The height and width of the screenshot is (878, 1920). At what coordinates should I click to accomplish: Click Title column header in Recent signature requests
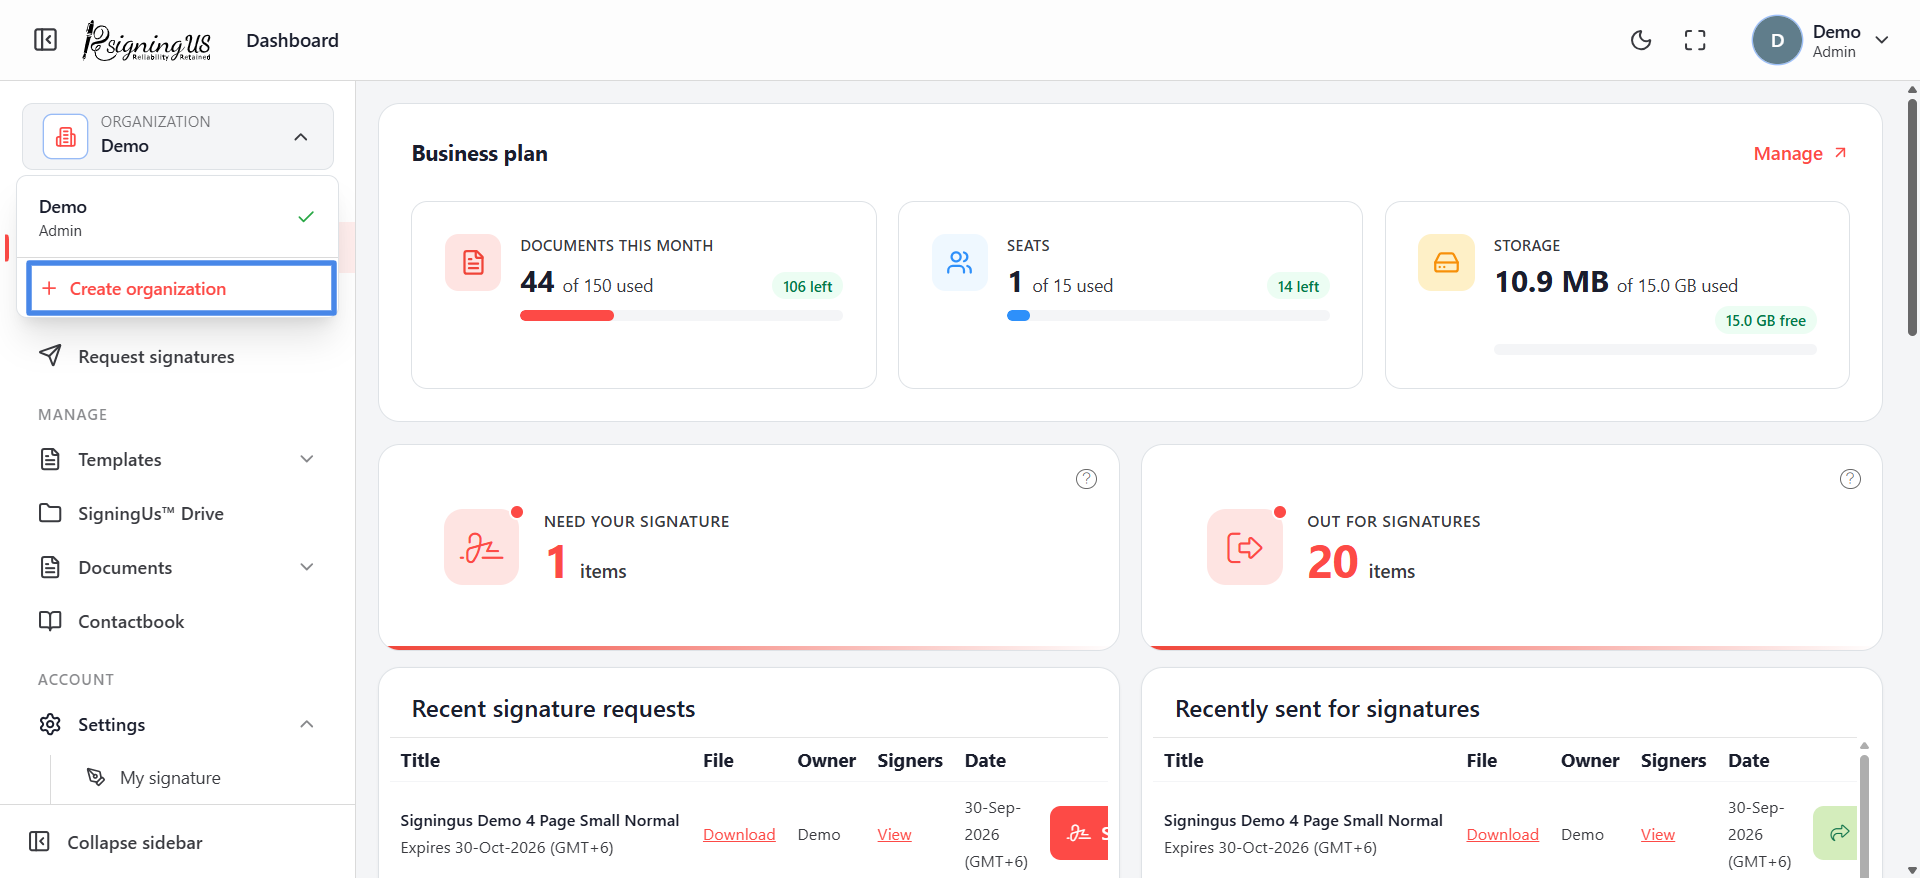(420, 760)
